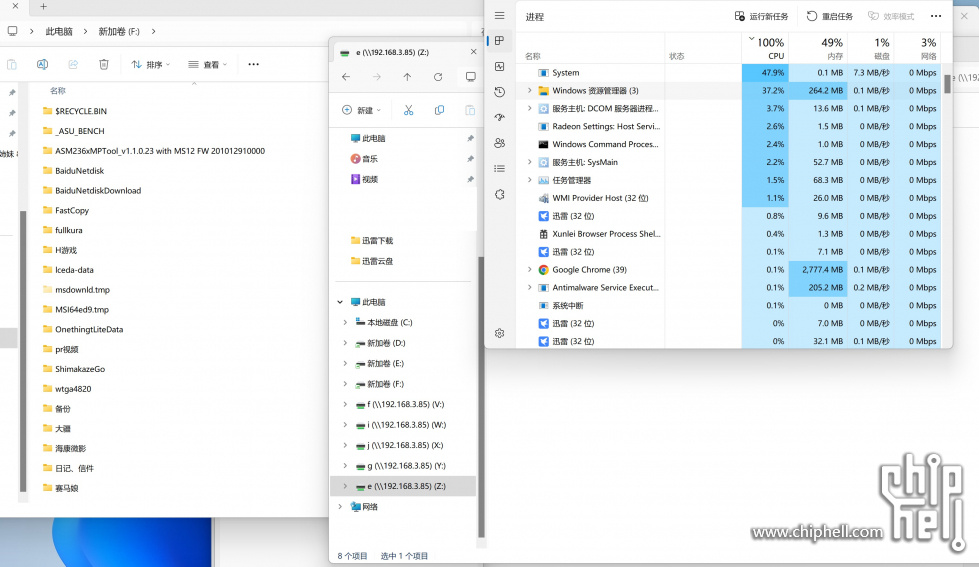Expand Google Chrome (39) process group

pyautogui.click(x=529, y=270)
